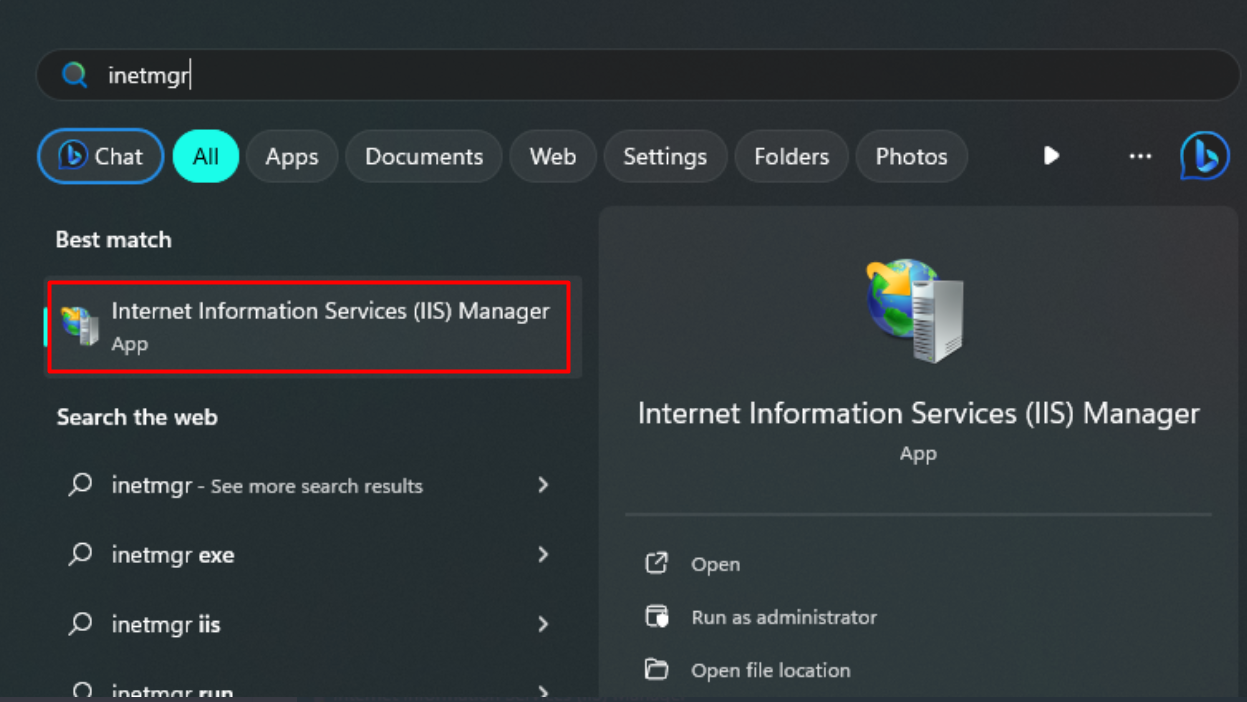Viewport: 1247px width, 702px height.
Task: Click the Open file location folder icon
Action: tap(656, 669)
